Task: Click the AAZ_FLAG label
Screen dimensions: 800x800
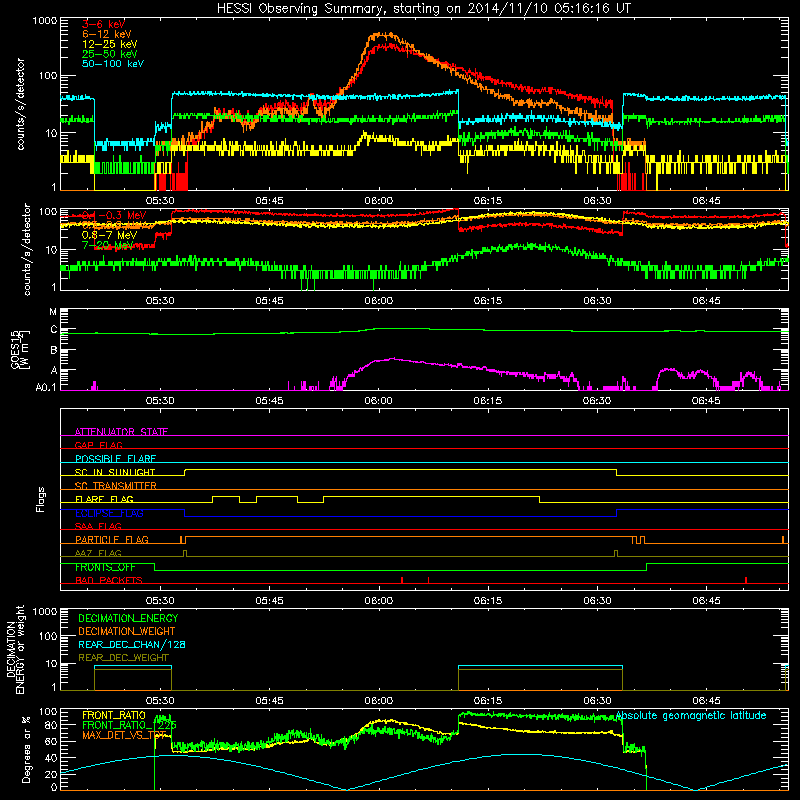Action: (x=98, y=553)
